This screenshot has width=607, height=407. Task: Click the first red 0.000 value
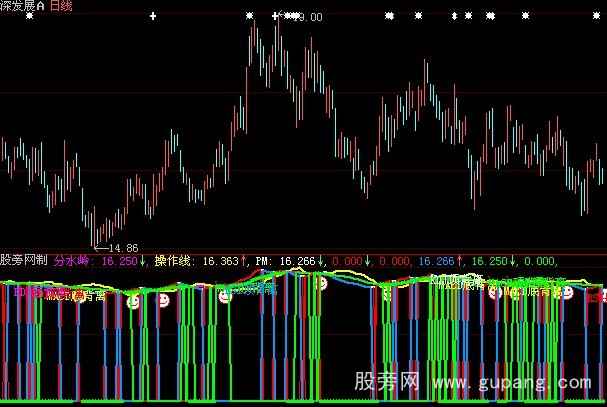pyautogui.click(x=347, y=261)
